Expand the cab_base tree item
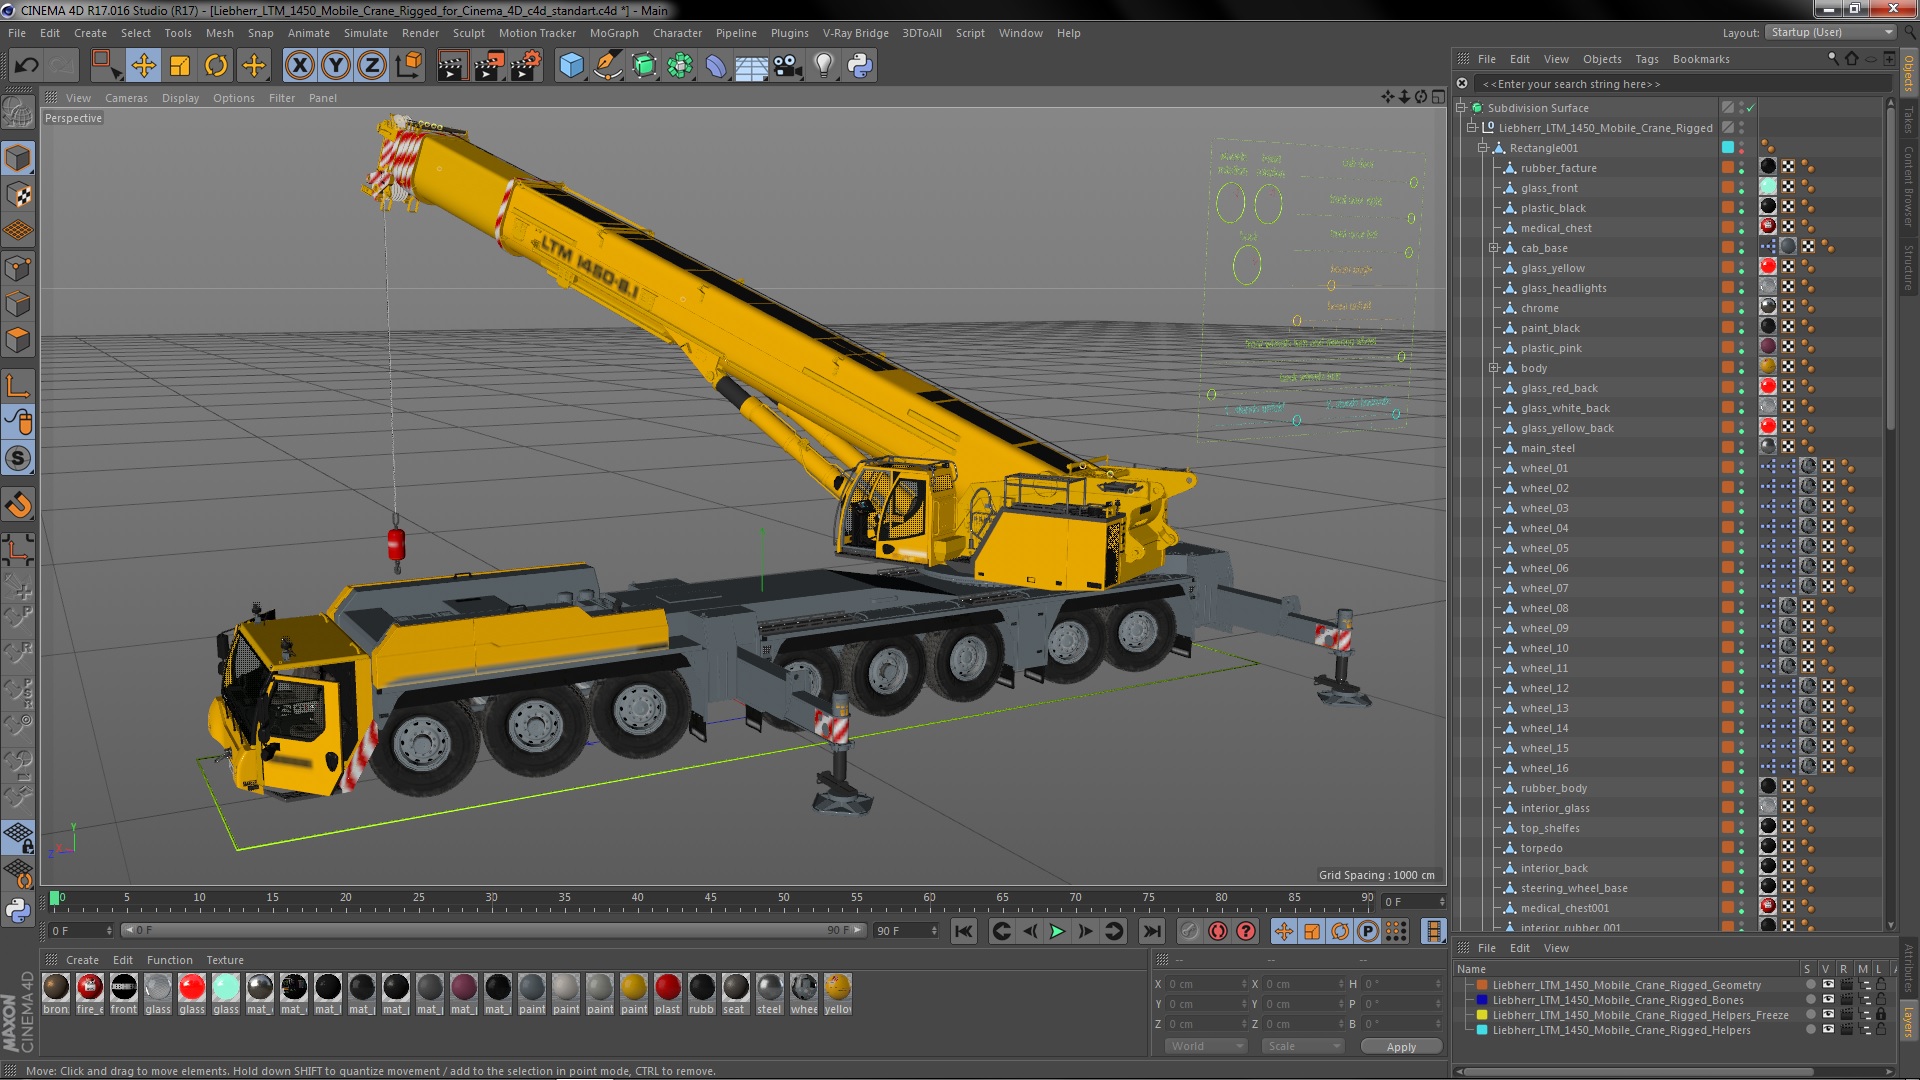Screen dimensions: 1920x1080 1494,248
